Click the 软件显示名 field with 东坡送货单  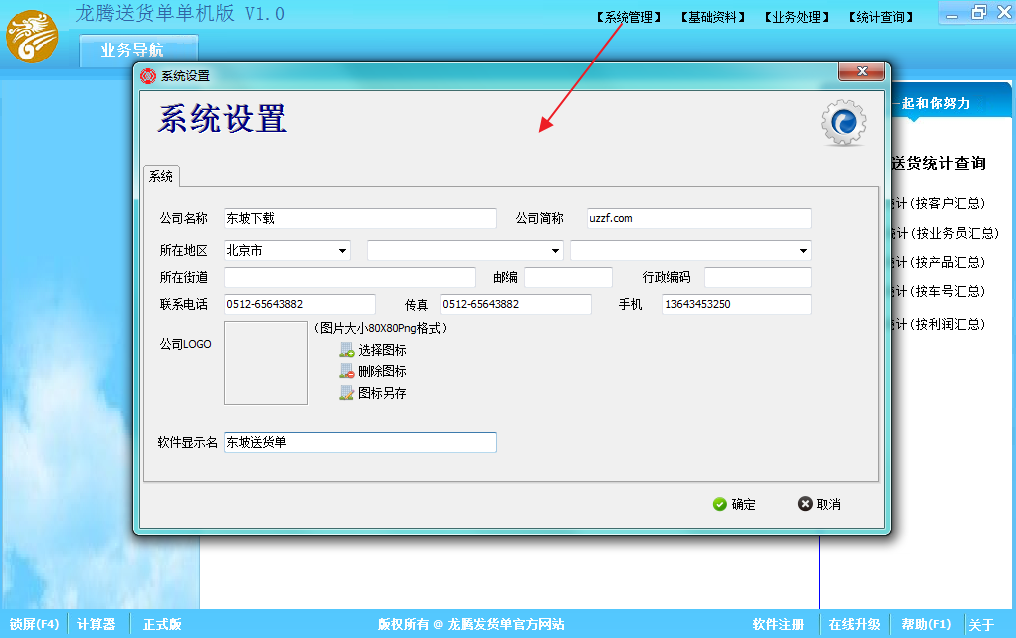pos(360,442)
